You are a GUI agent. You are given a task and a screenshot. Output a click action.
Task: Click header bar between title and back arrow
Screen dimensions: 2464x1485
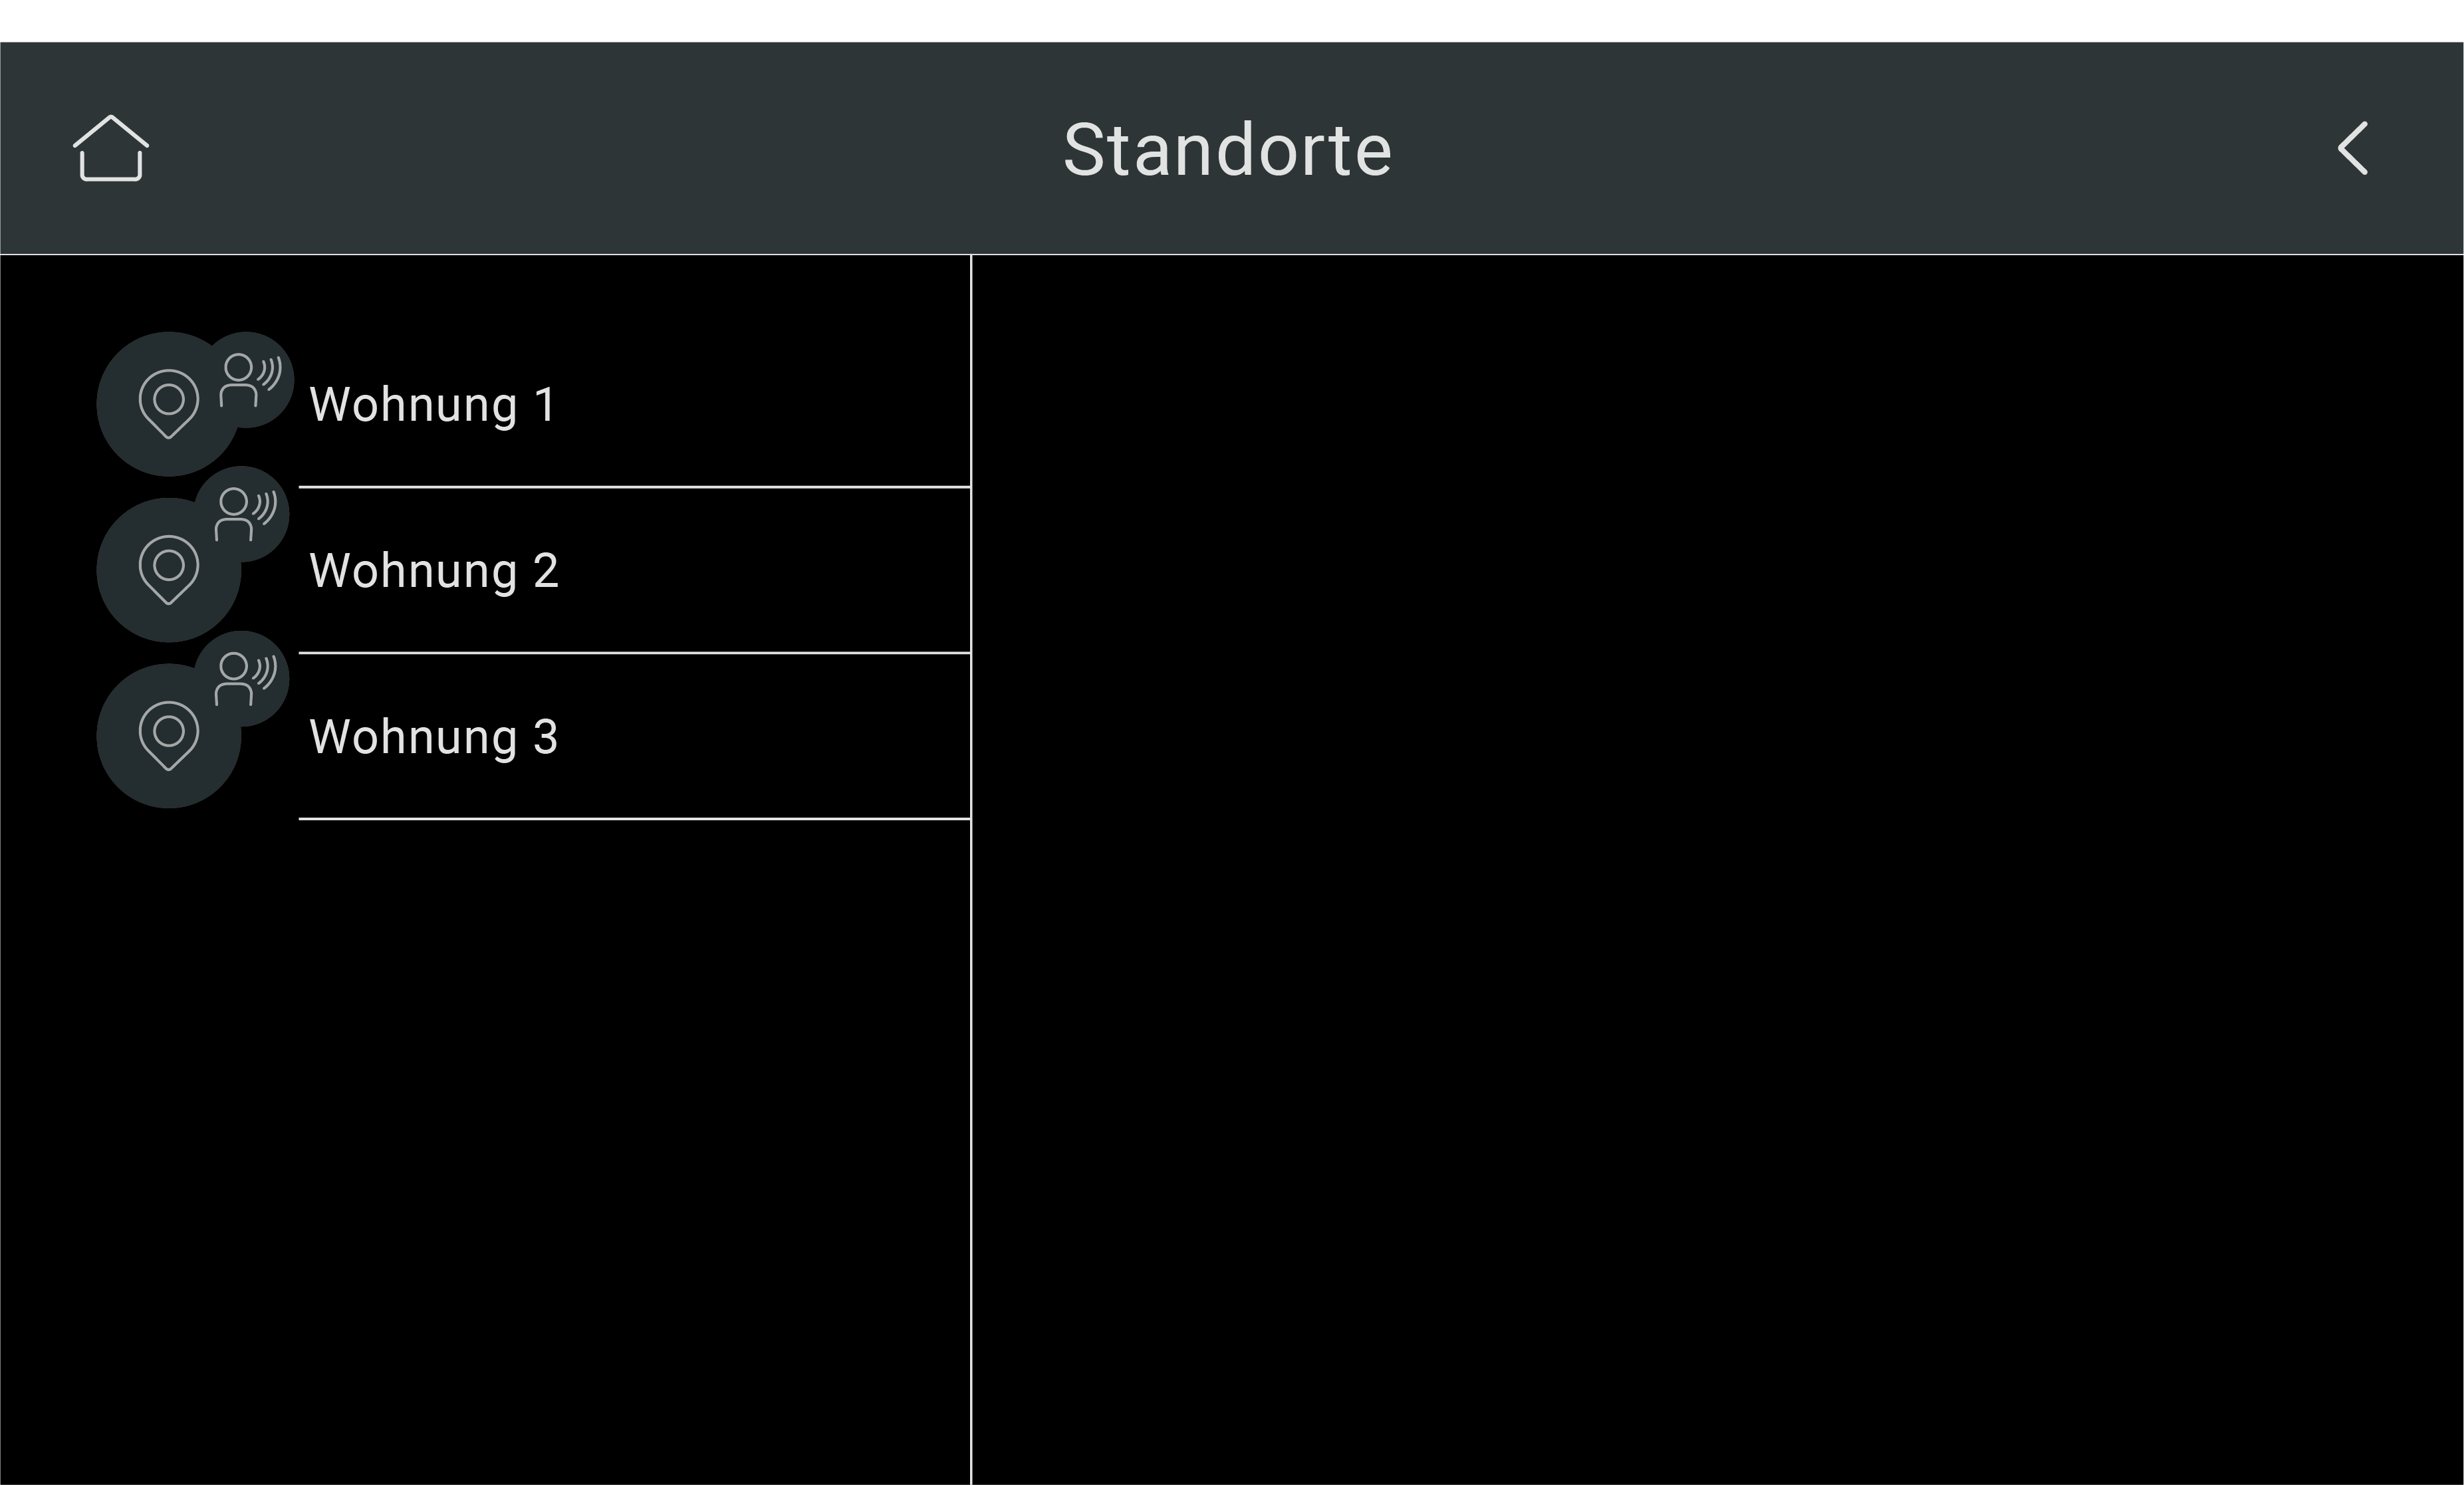point(1860,148)
